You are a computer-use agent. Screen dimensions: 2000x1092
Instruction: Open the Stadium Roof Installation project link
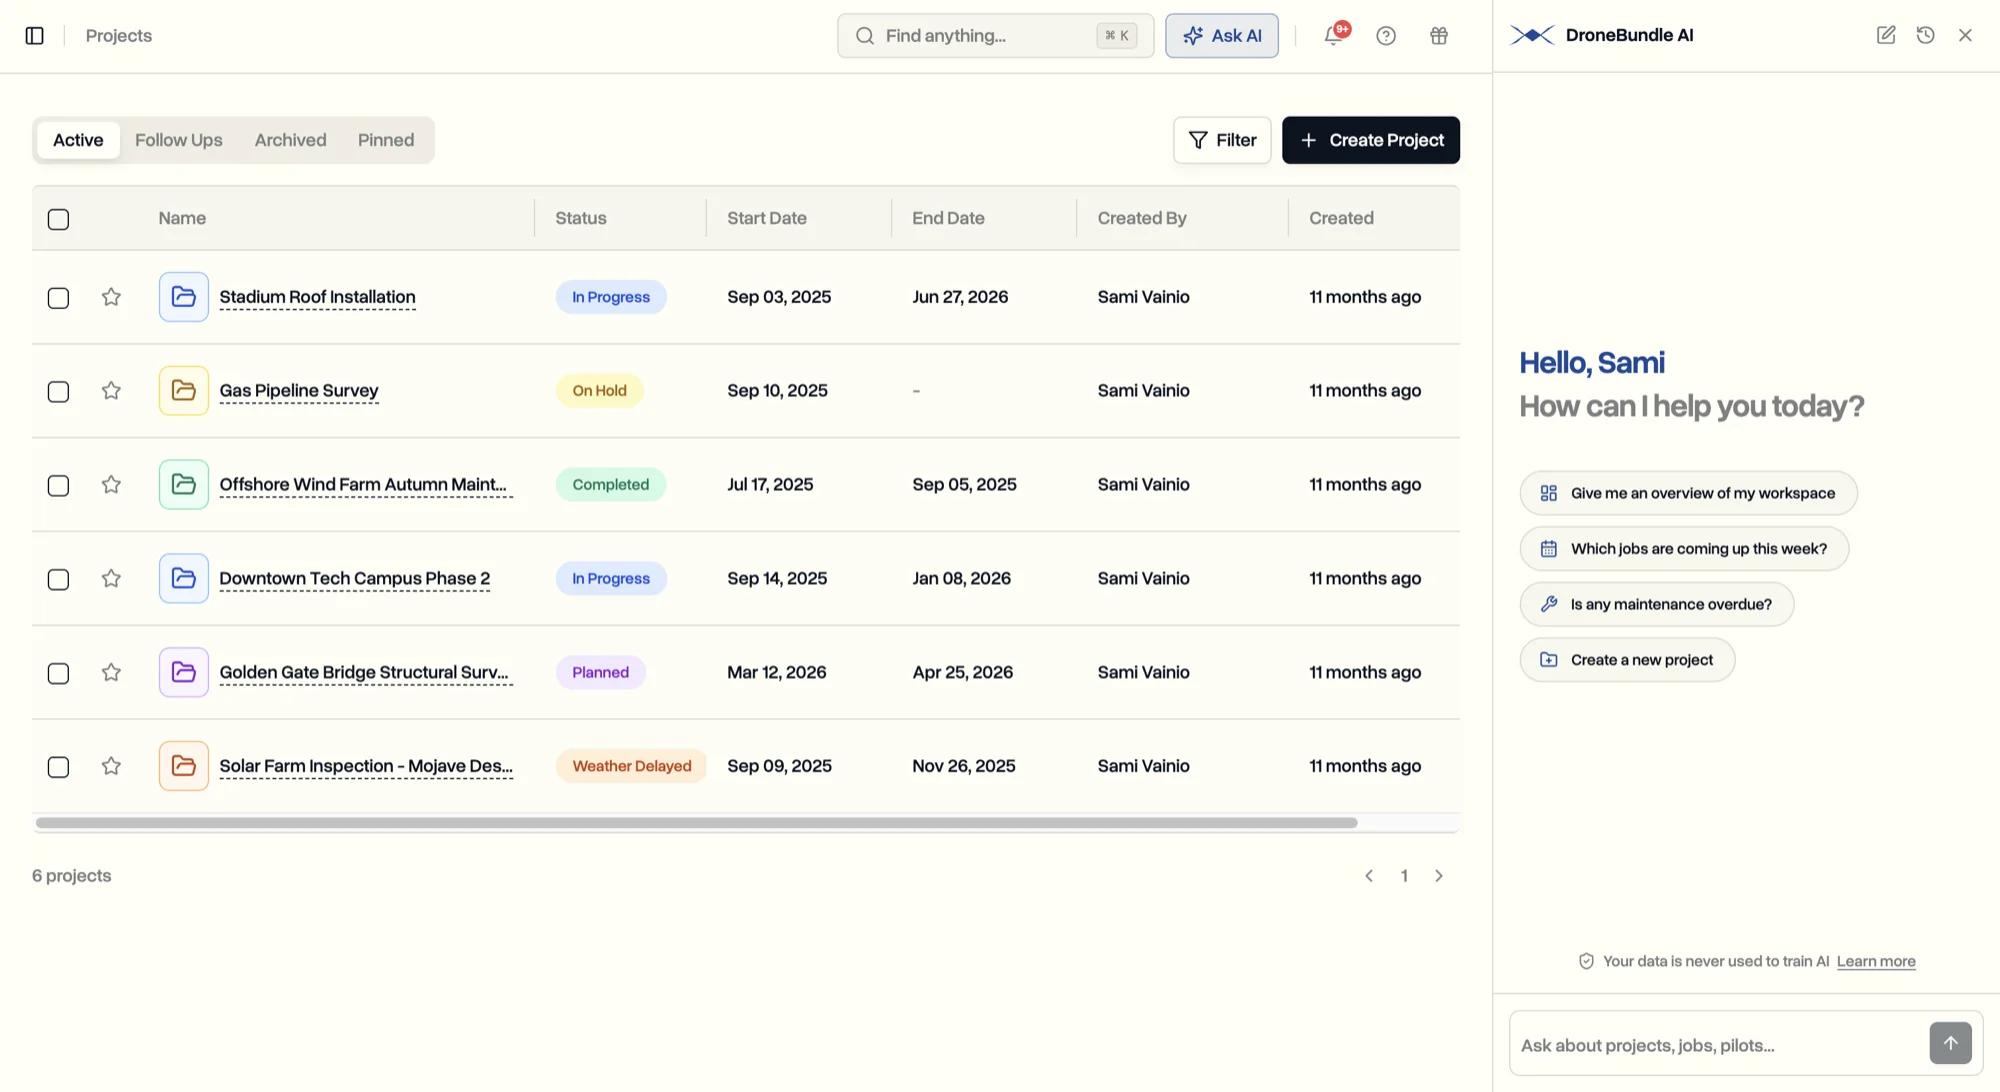point(317,297)
